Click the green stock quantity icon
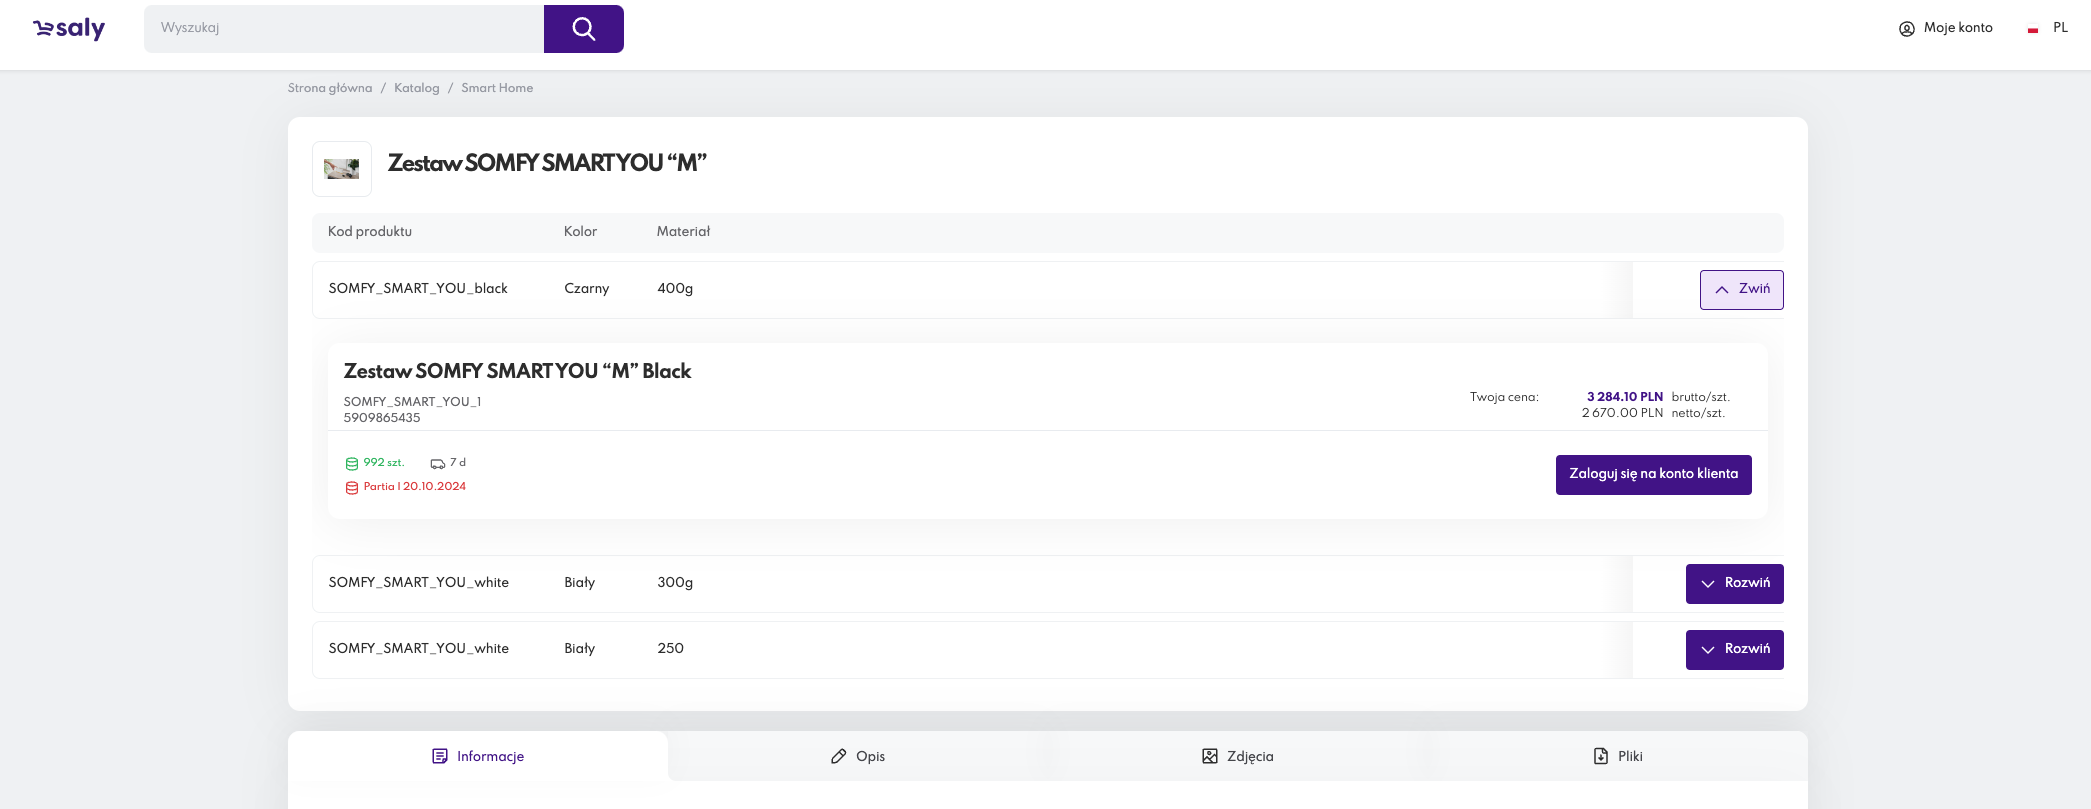This screenshot has height=809, width=2091. tap(352, 464)
